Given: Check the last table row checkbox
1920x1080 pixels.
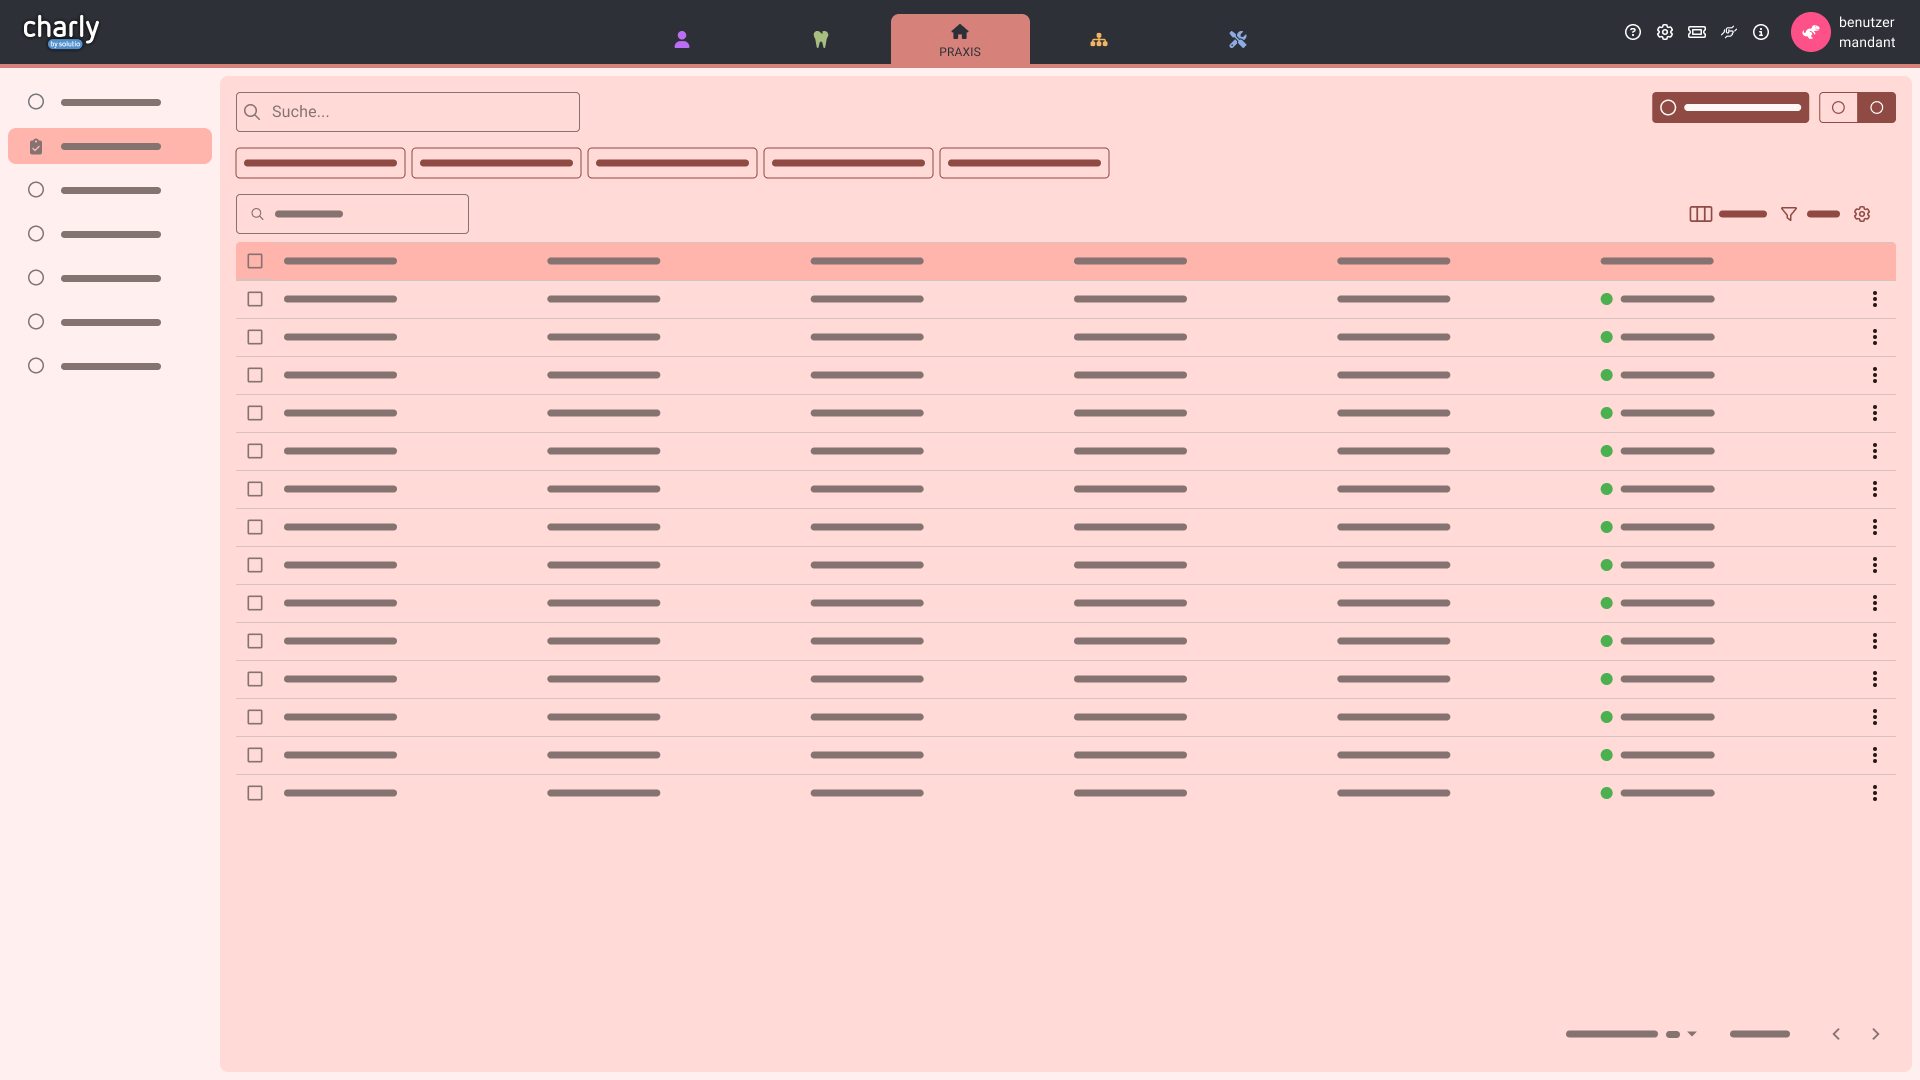Looking at the screenshot, I should coord(255,793).
